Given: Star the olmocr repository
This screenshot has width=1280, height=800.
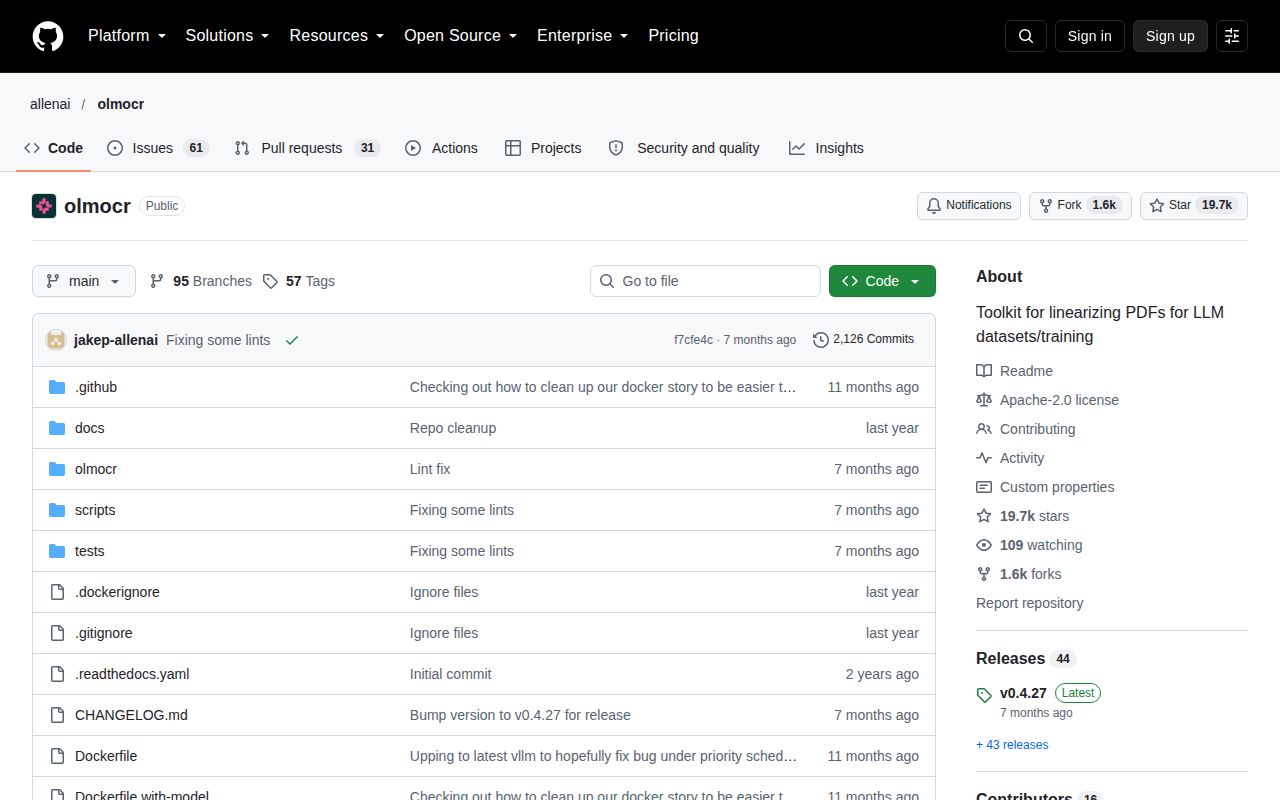Looking at the screenshot, I should (x=1194, y=206).
